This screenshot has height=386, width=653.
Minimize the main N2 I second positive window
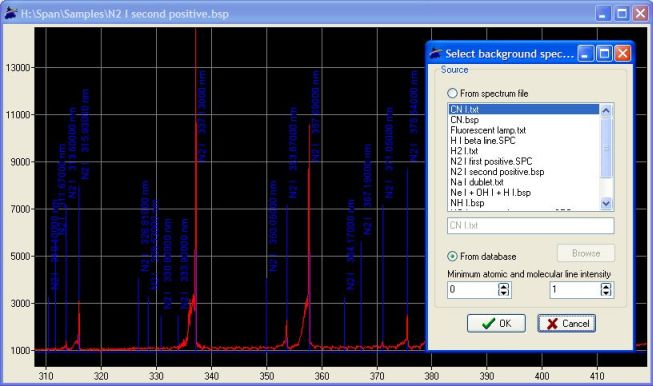[603, 13]
